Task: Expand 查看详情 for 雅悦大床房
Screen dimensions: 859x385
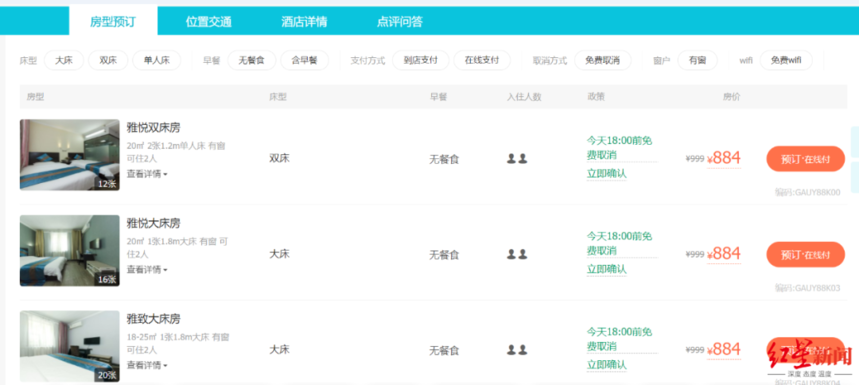Action: coord(147,269)
